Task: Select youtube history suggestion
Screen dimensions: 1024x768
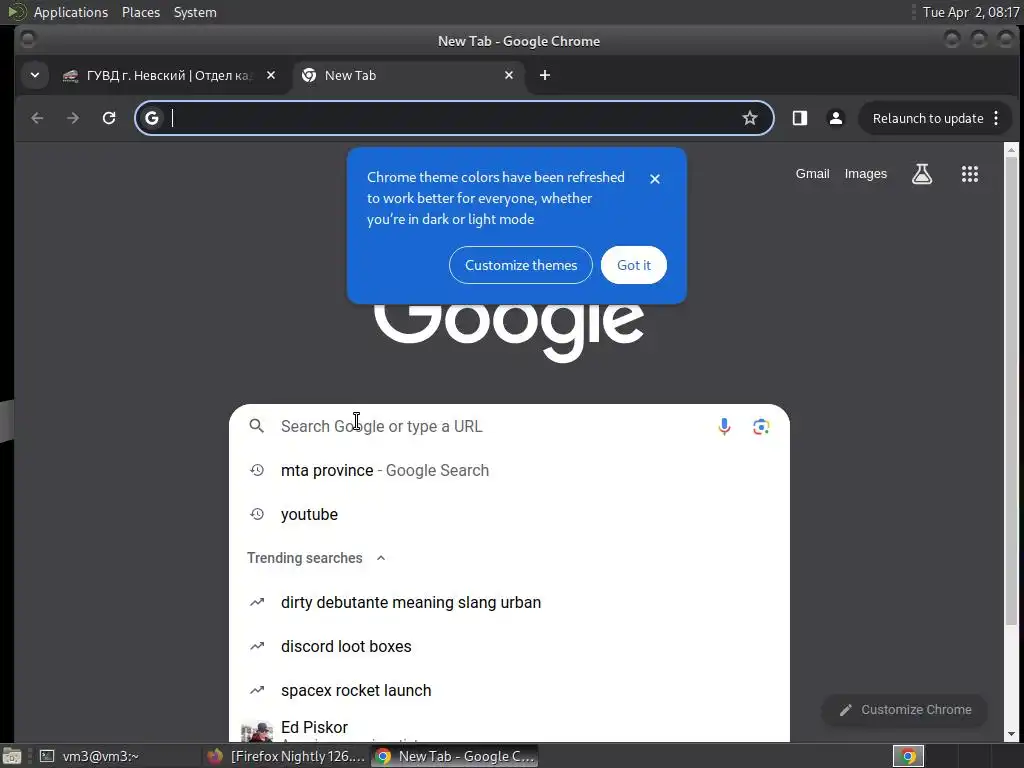Action: click(x=509, y=515)
